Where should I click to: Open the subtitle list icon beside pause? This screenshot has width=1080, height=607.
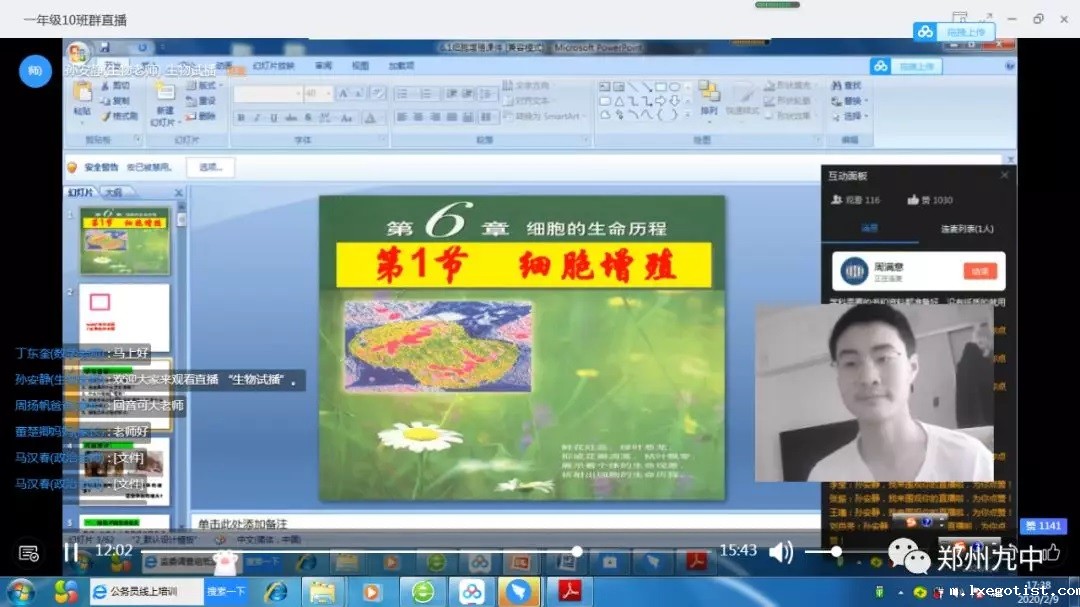coord(29,553)
